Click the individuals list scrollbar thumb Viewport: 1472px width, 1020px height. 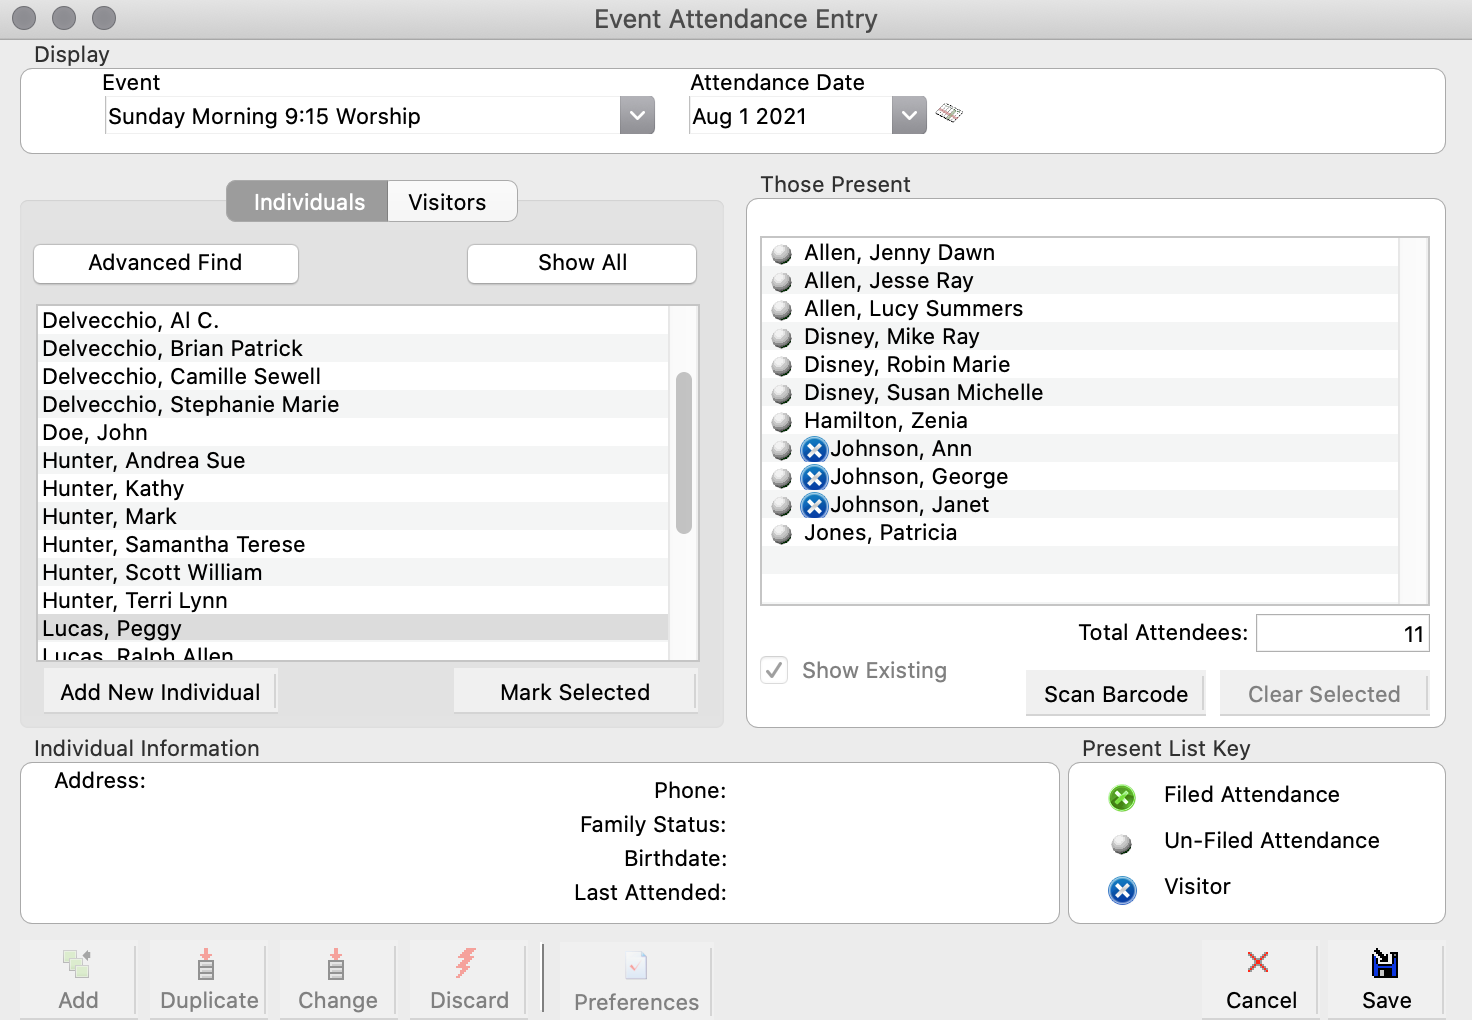(684, 452)
